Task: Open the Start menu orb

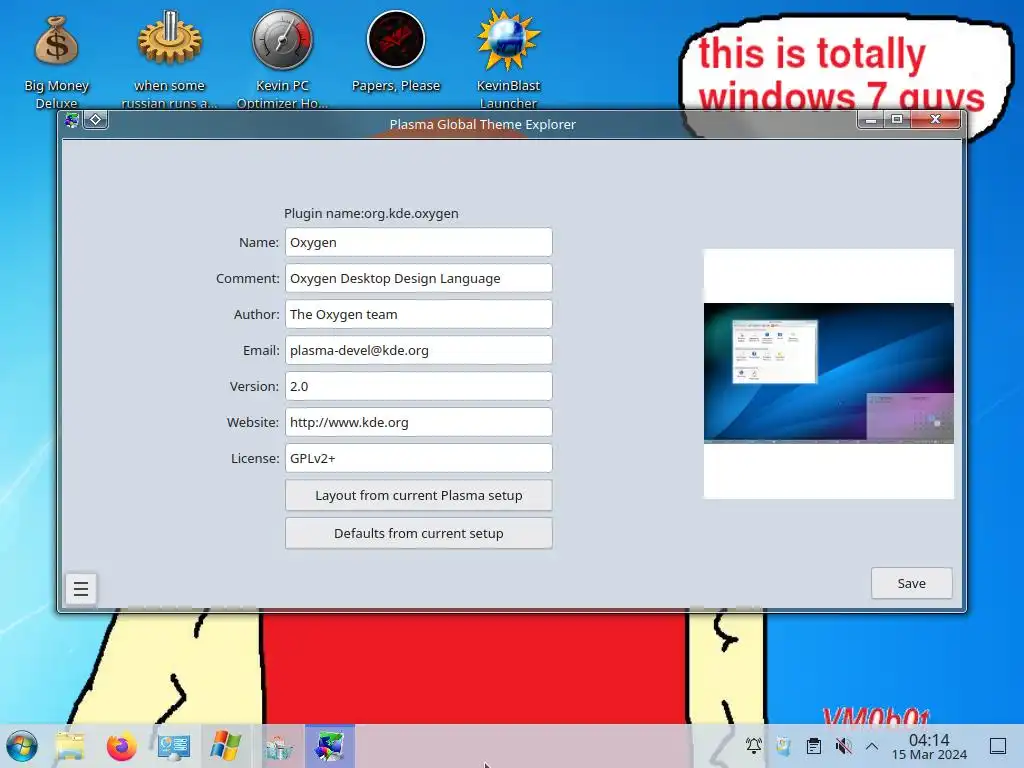Action: coord(22,746)
